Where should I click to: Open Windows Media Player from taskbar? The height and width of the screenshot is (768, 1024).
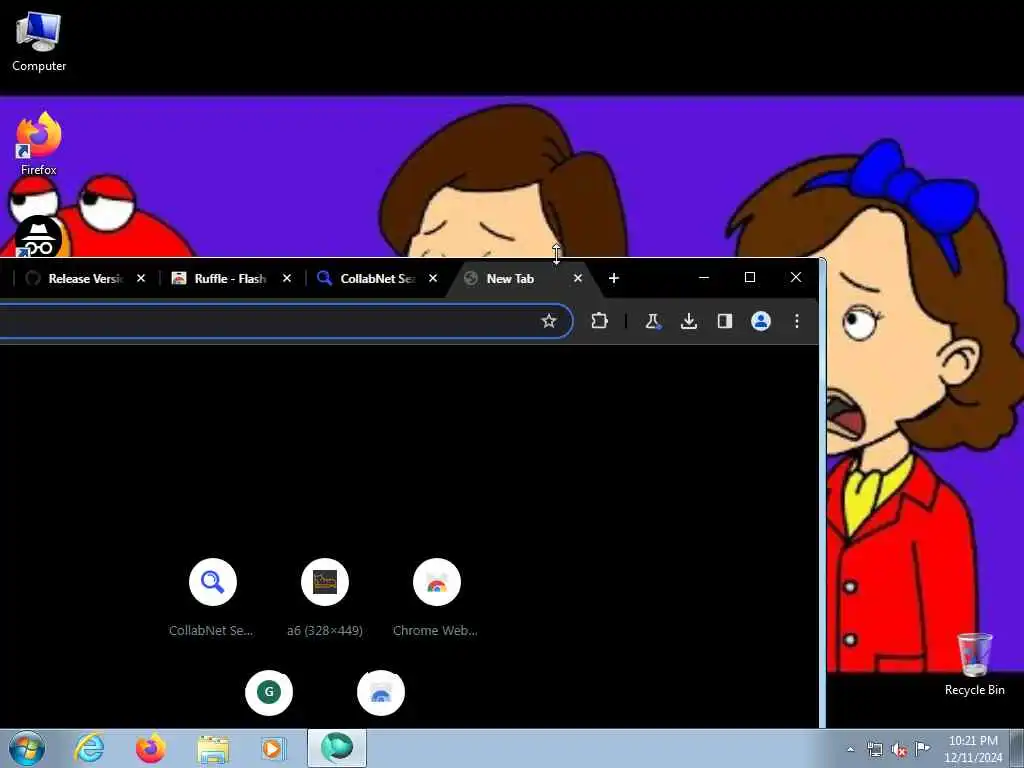pos(273,749)
